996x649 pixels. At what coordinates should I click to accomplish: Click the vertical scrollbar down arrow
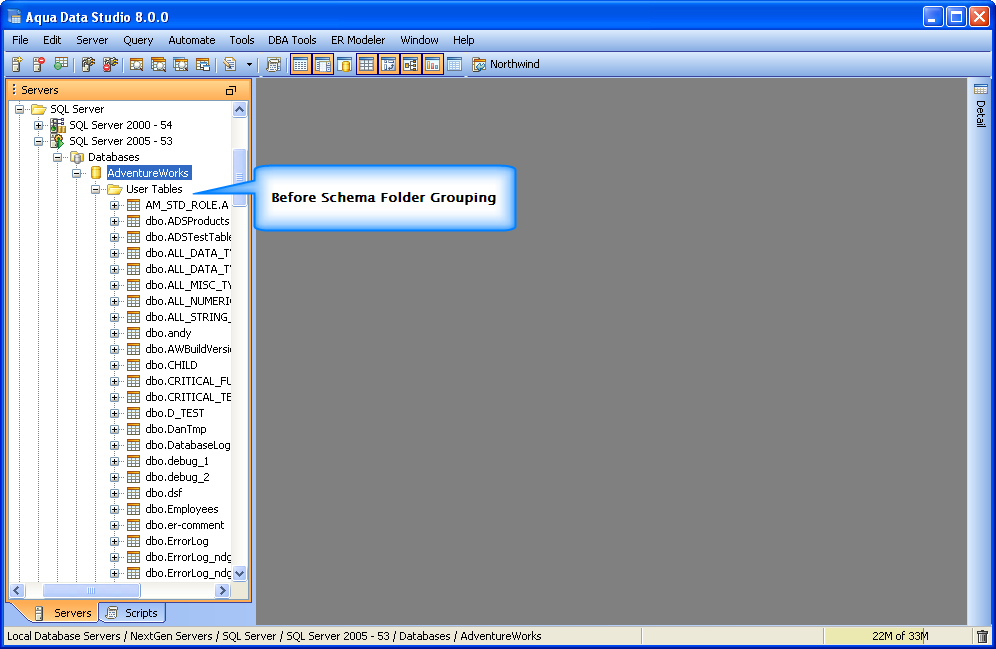(239, 573)
